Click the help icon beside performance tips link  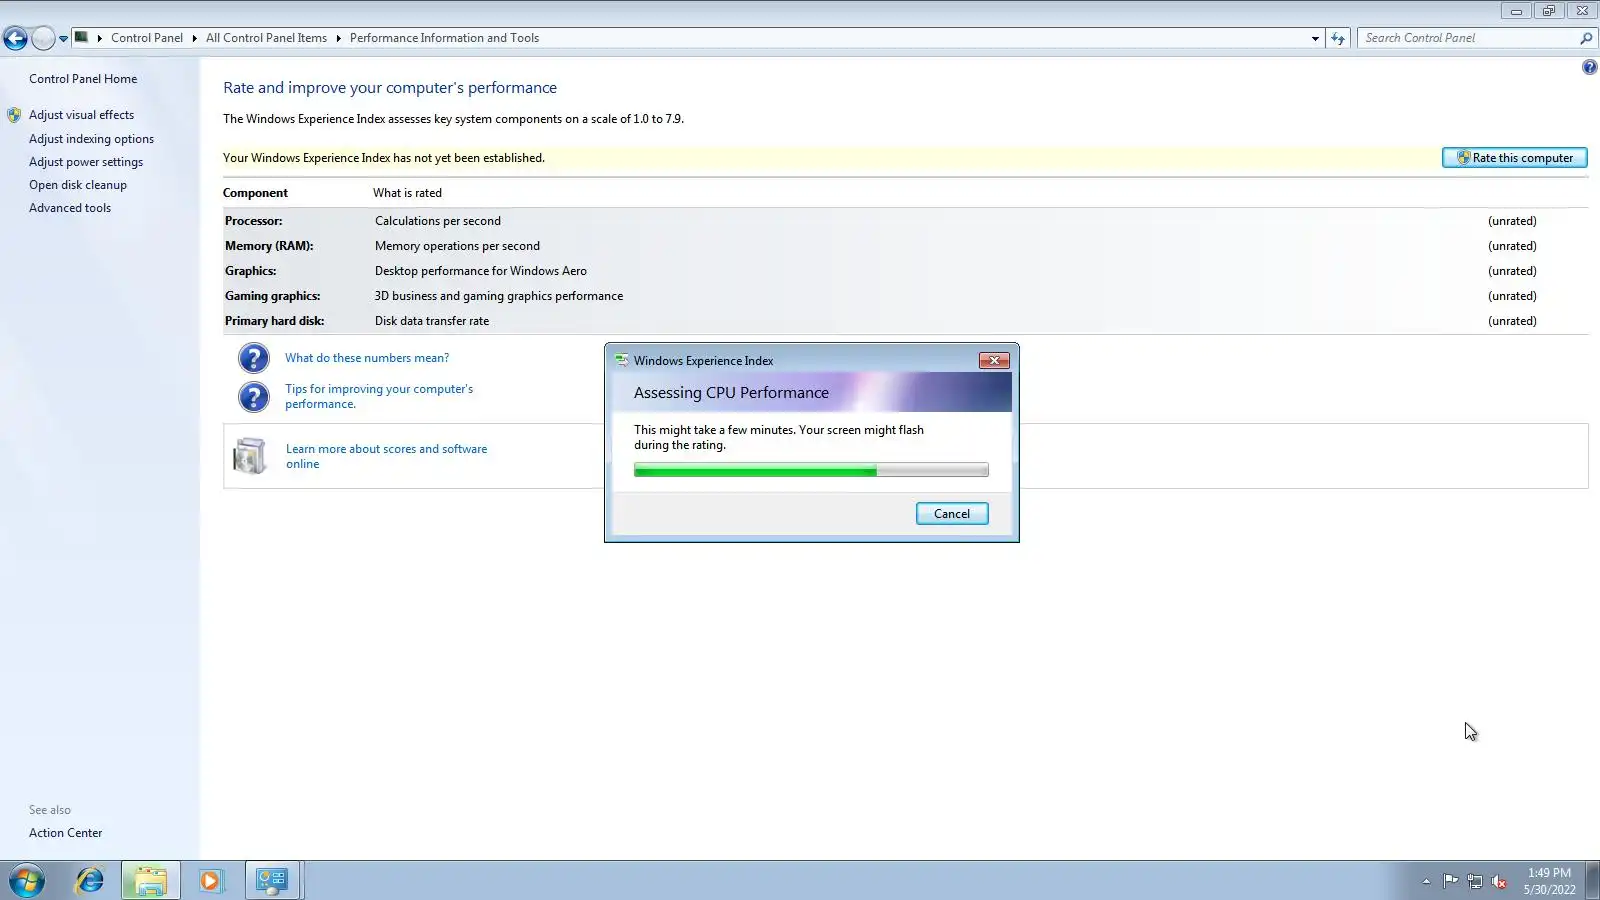click(x=253, y=397)
